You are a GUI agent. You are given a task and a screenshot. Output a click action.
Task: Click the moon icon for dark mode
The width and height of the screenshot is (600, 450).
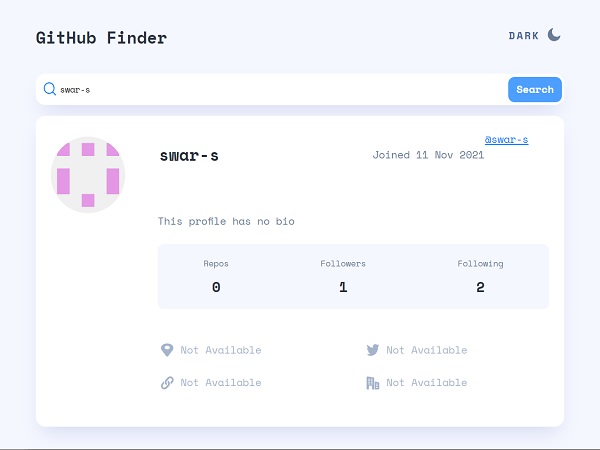554,35
